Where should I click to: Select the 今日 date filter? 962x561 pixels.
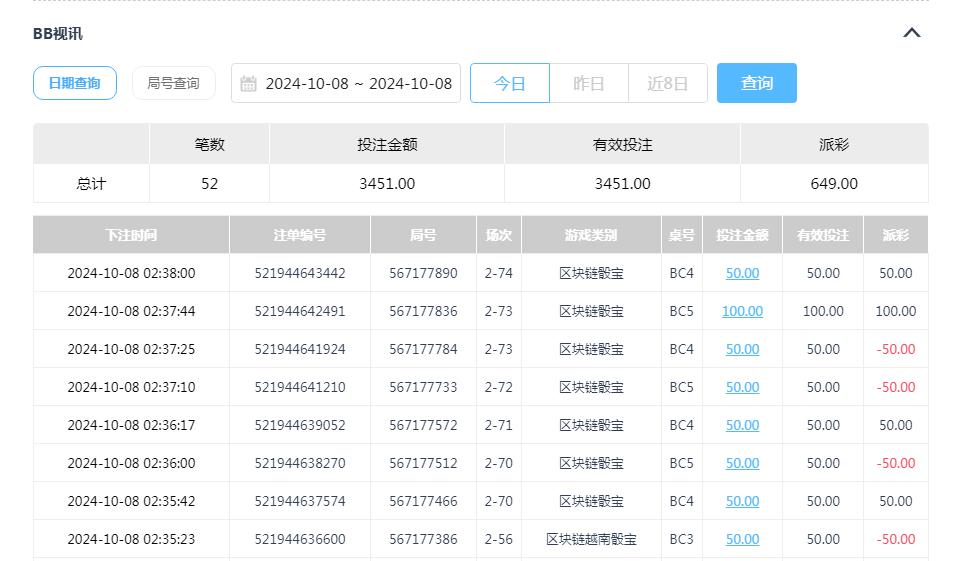point(510,83)
